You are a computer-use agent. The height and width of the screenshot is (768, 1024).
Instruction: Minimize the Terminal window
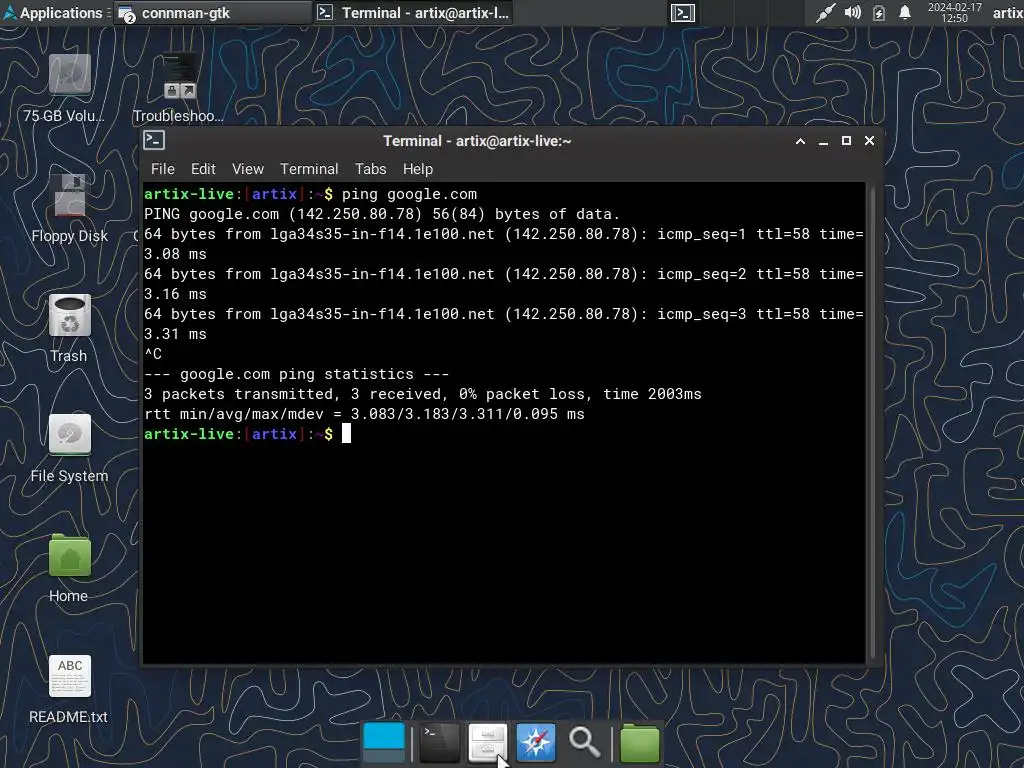824,141
